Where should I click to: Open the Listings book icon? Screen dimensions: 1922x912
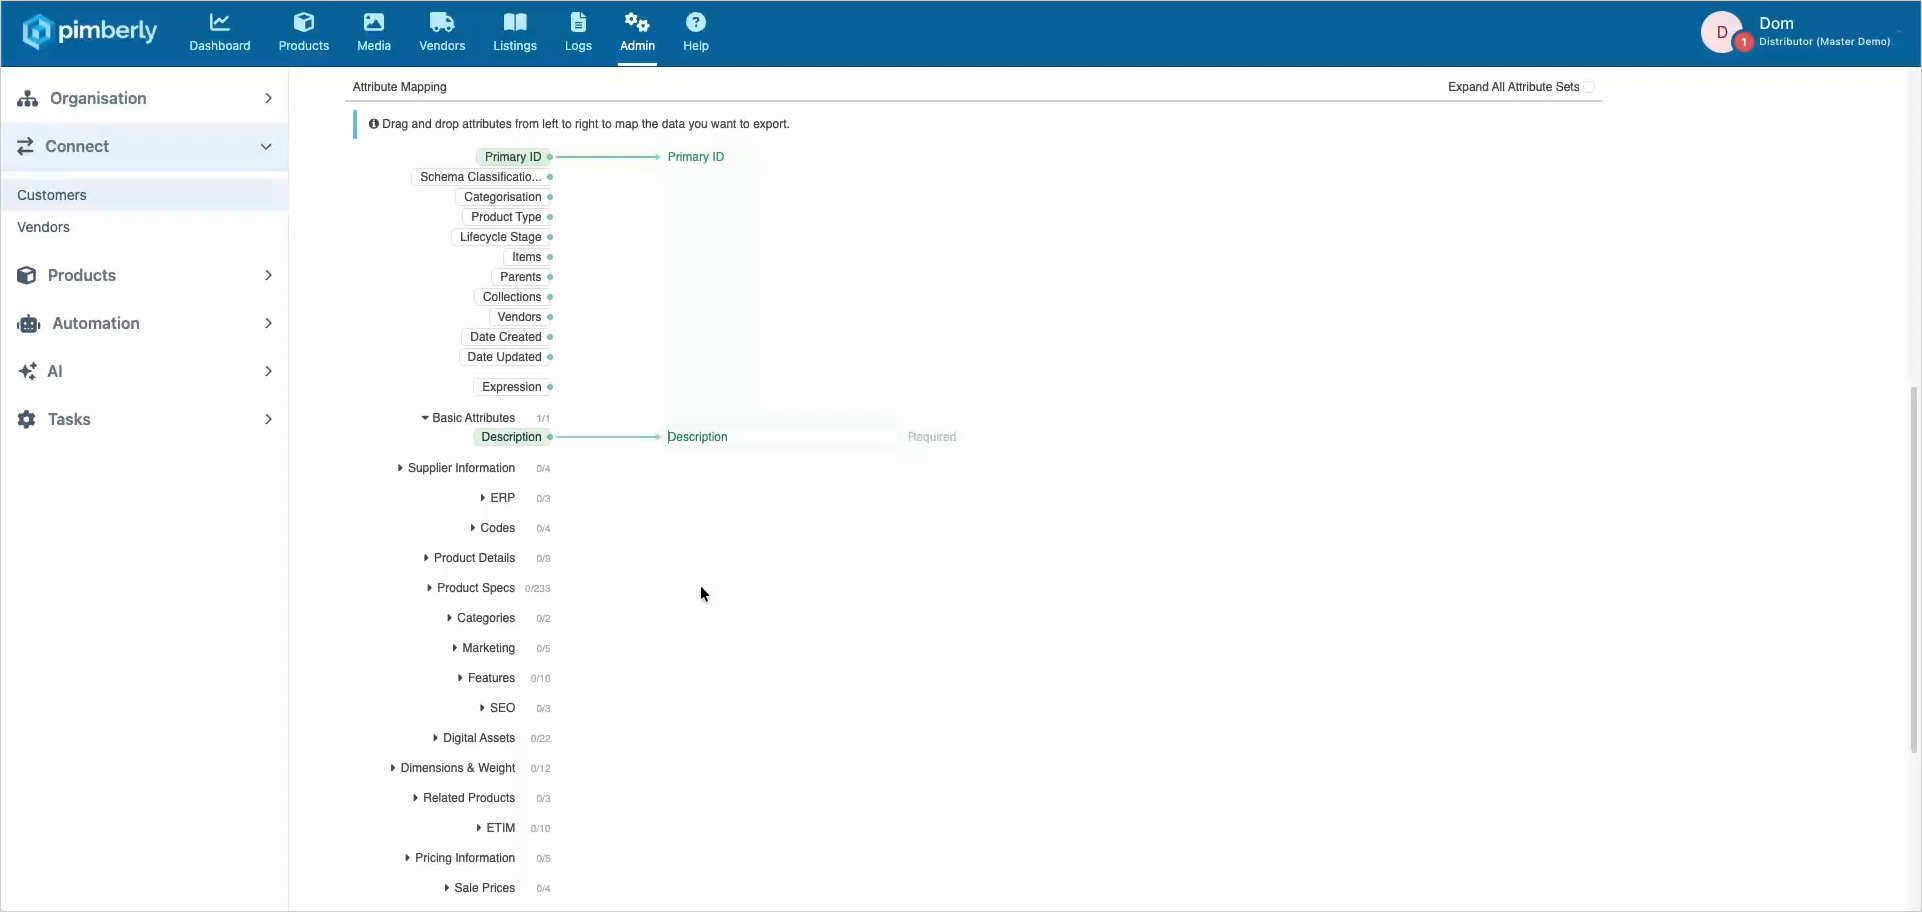point(515,22)
